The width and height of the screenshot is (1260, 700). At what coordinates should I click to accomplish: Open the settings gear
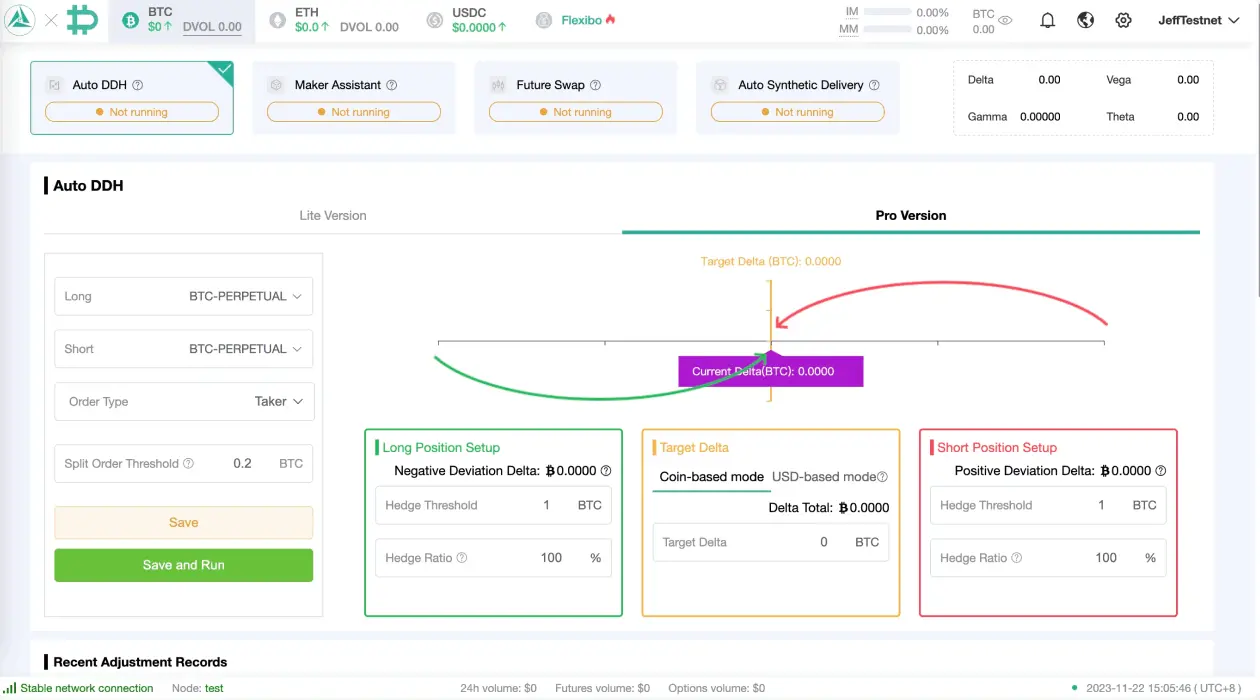1123,19
